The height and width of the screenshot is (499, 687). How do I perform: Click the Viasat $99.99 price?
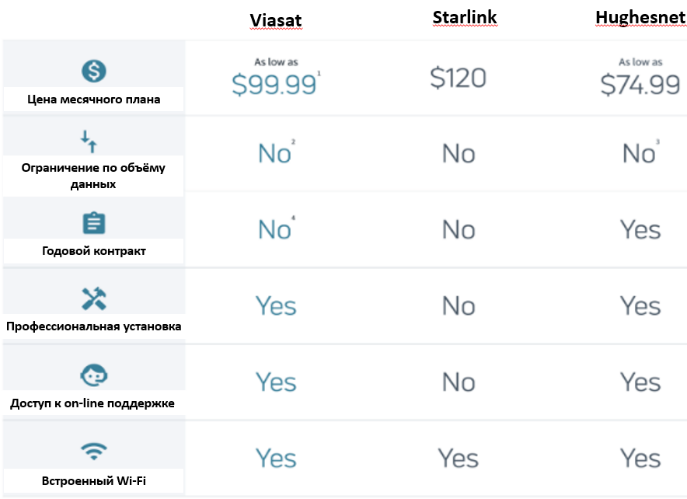275,86
